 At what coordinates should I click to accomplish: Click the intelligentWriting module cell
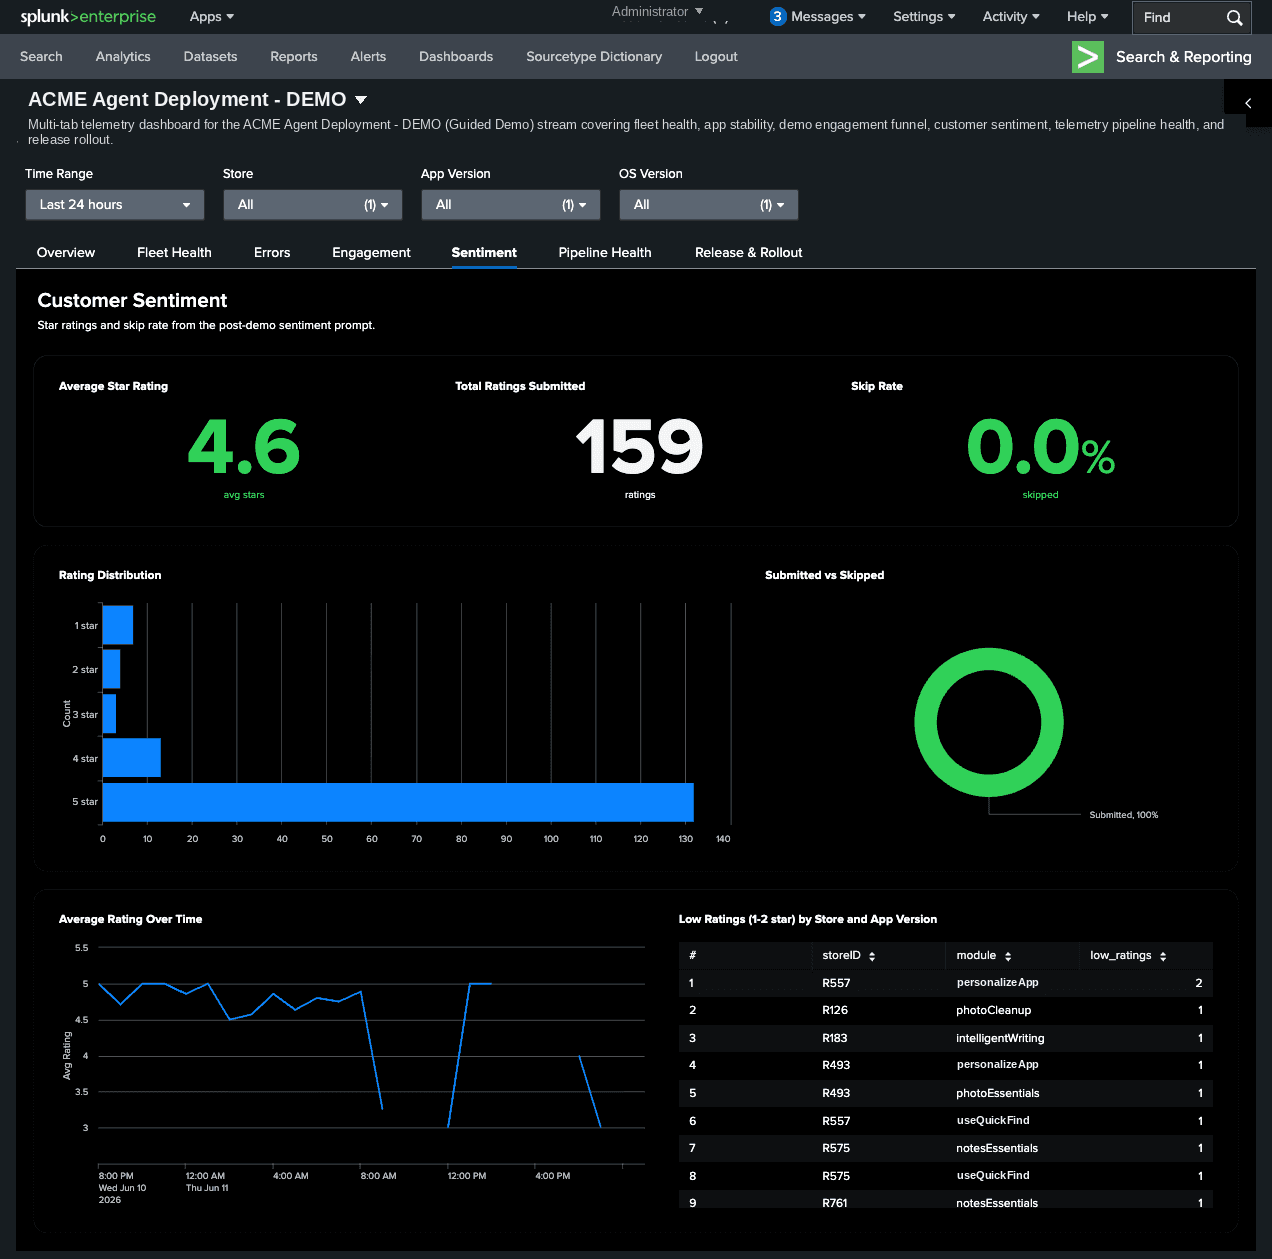coord(1000,1038)
